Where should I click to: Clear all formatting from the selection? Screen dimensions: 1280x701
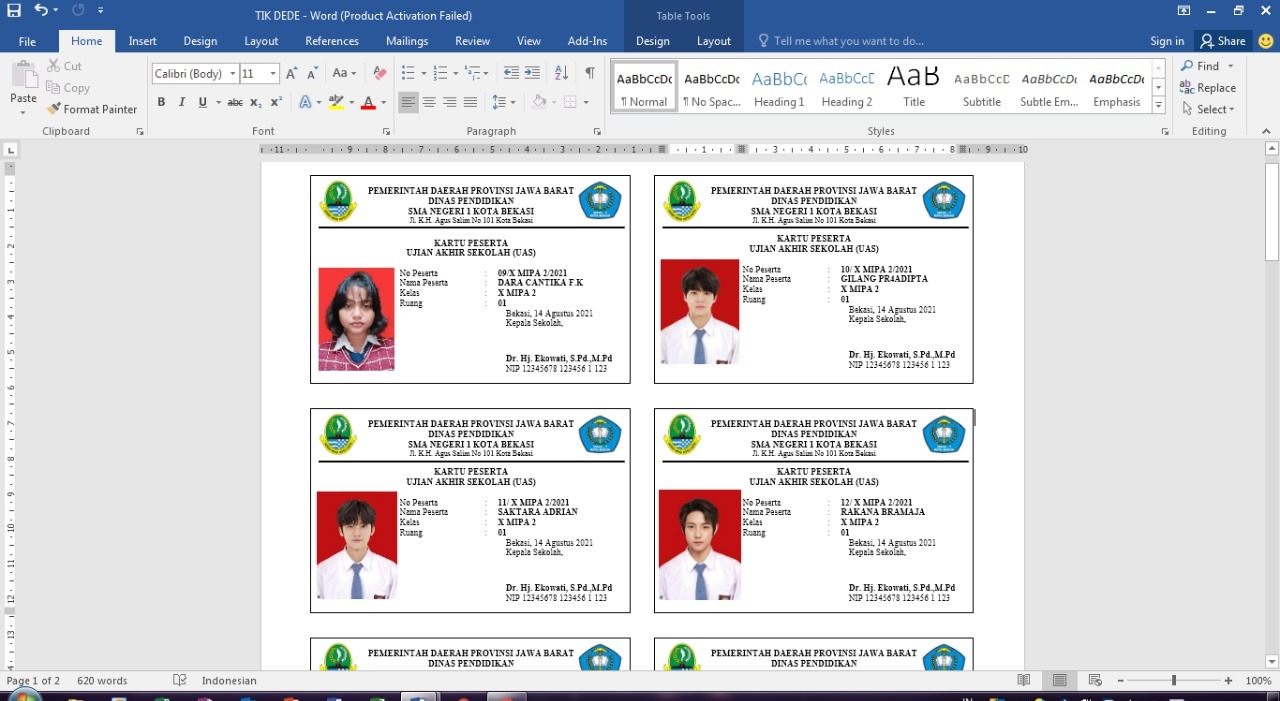[x=379, y=73]
